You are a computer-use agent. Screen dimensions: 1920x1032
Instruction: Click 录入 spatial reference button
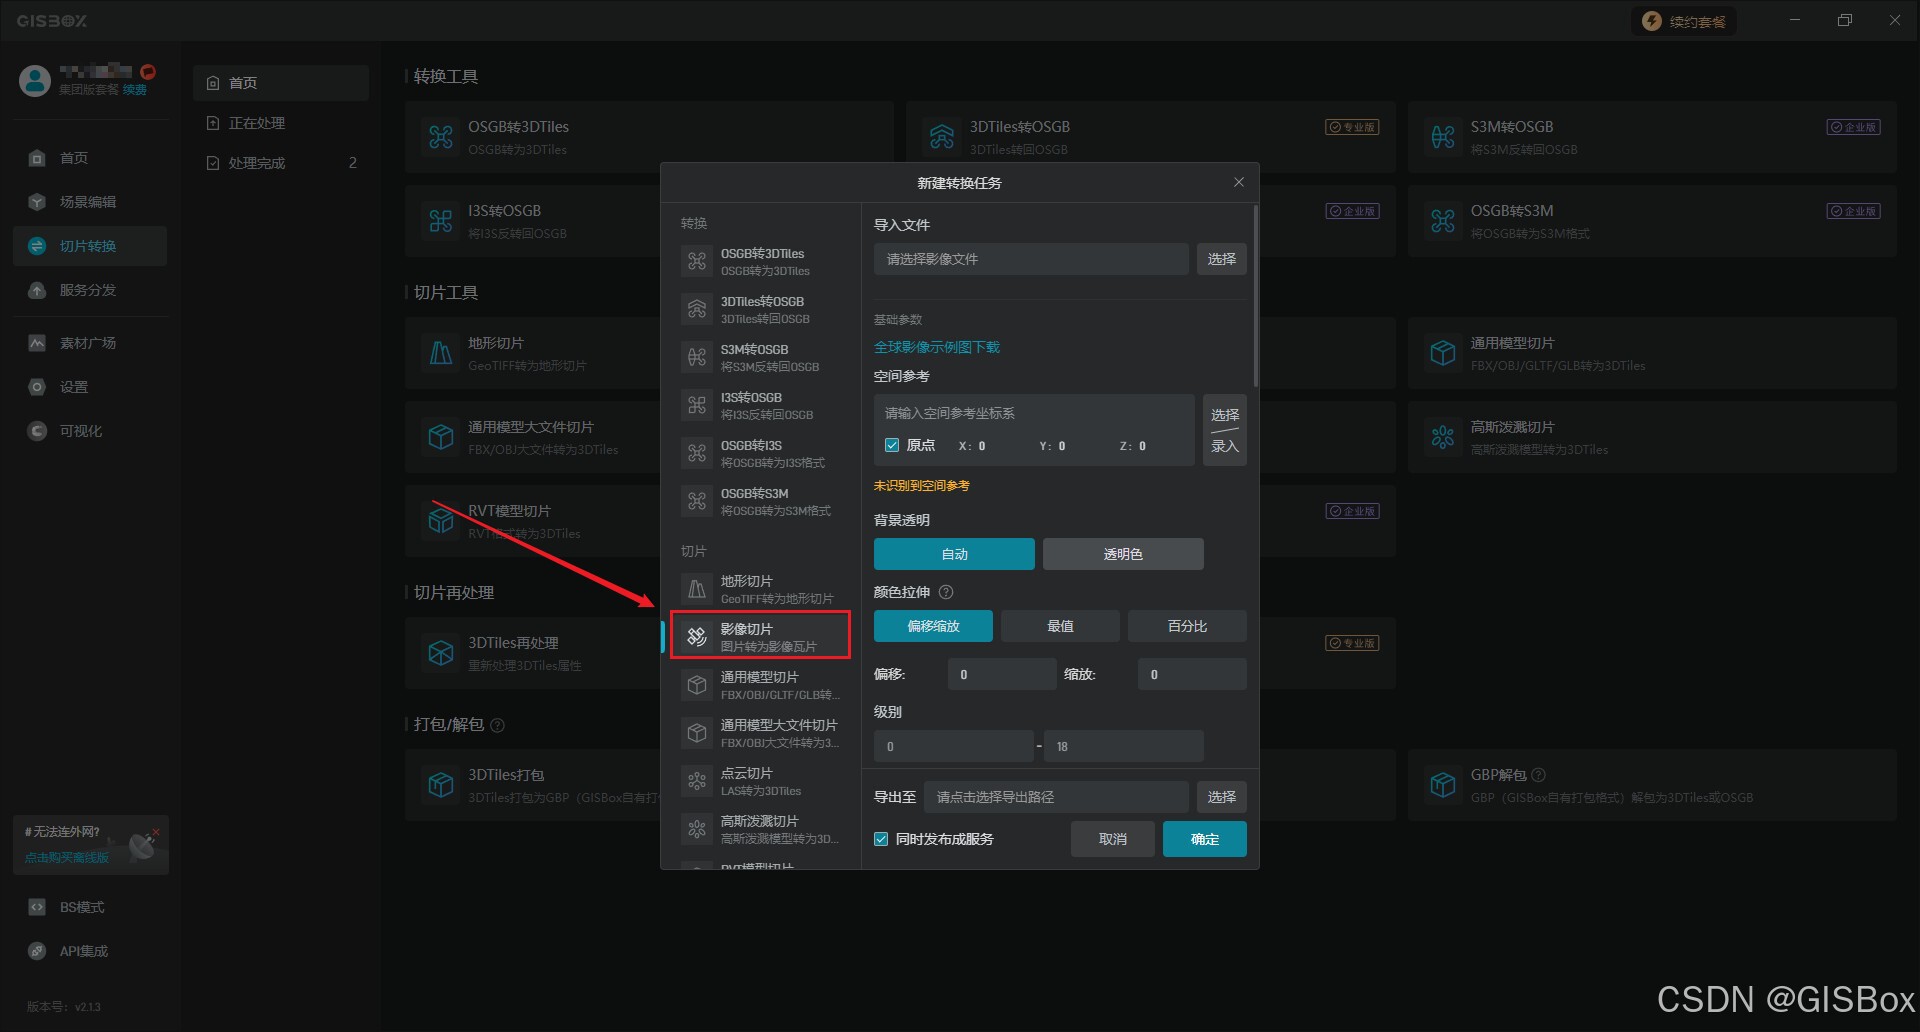[1225, 446]
